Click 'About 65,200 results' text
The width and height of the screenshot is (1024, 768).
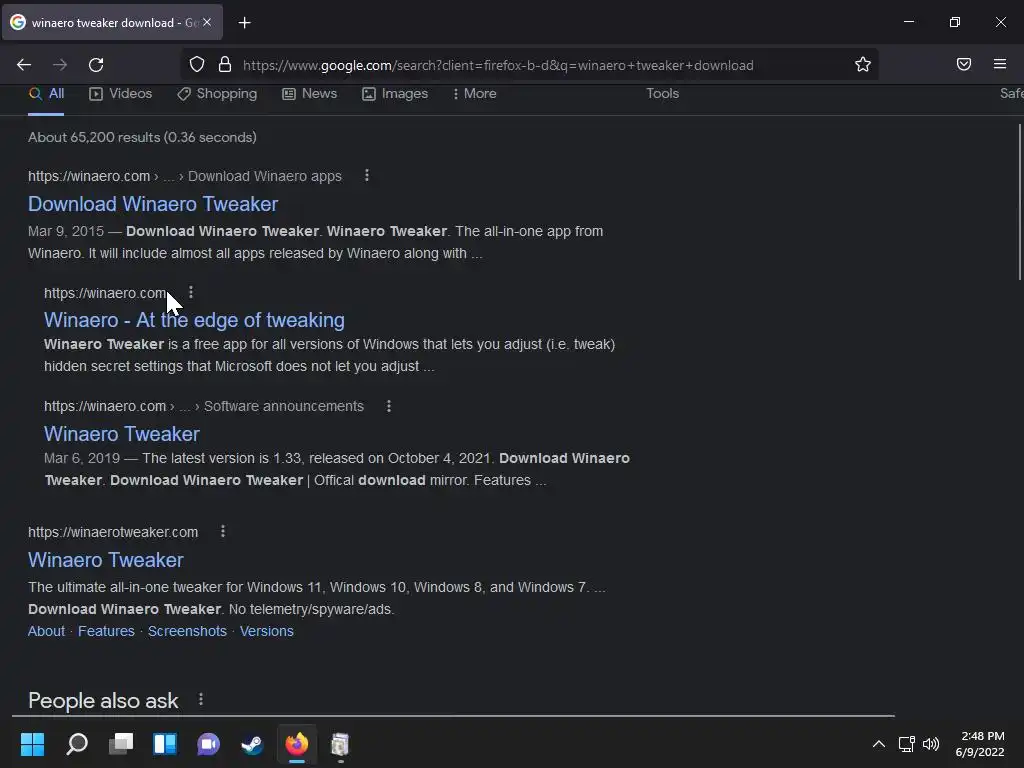coord(93,137)
